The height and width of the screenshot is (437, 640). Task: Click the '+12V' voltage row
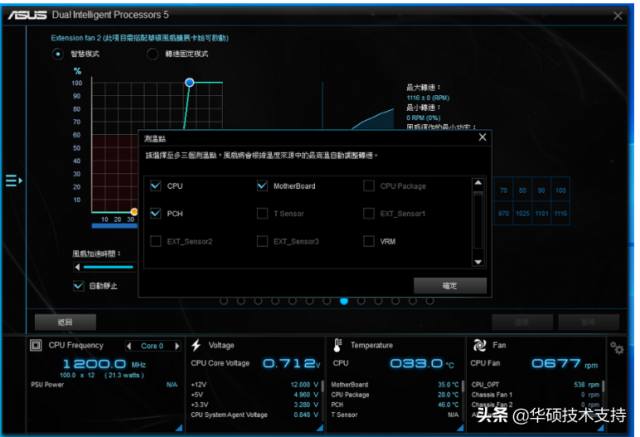point(254,385)
